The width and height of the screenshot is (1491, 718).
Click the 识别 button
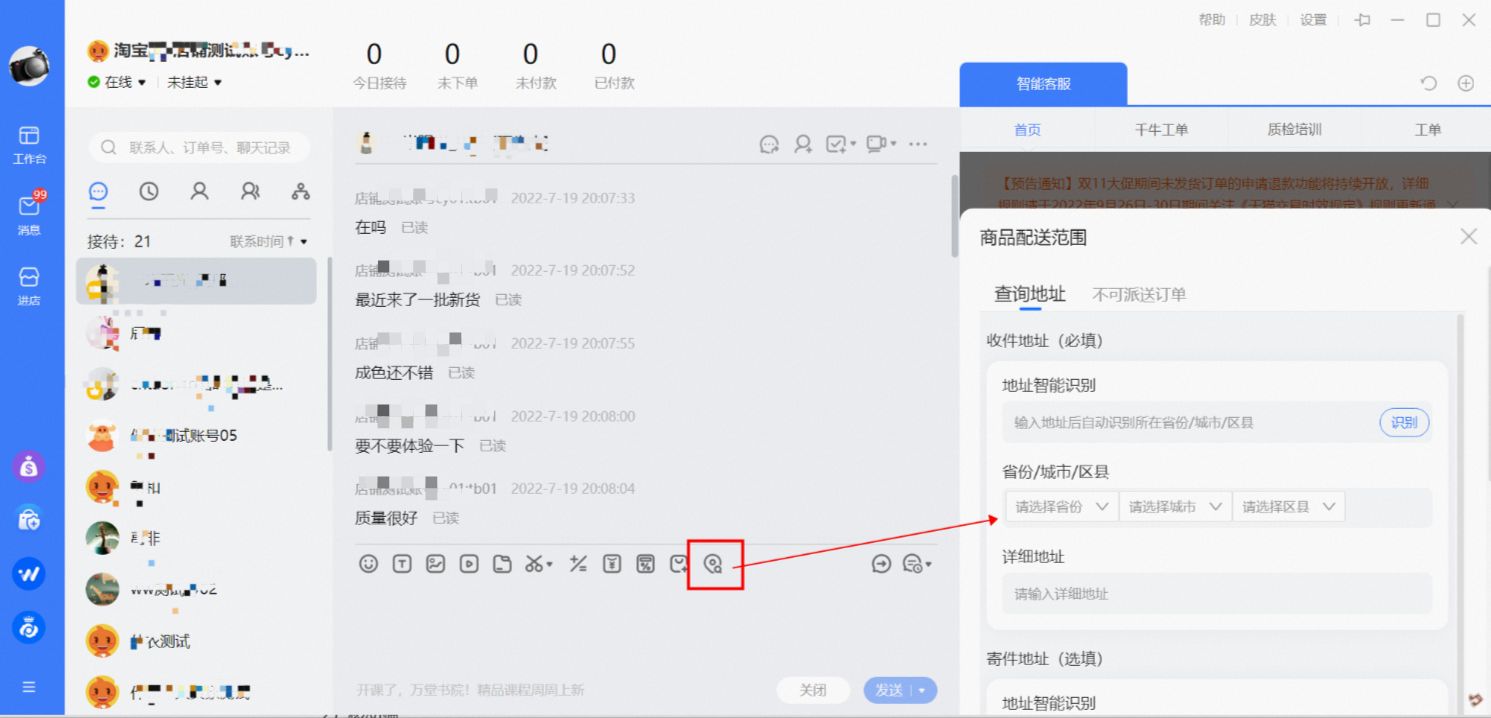coord(1405,422)
